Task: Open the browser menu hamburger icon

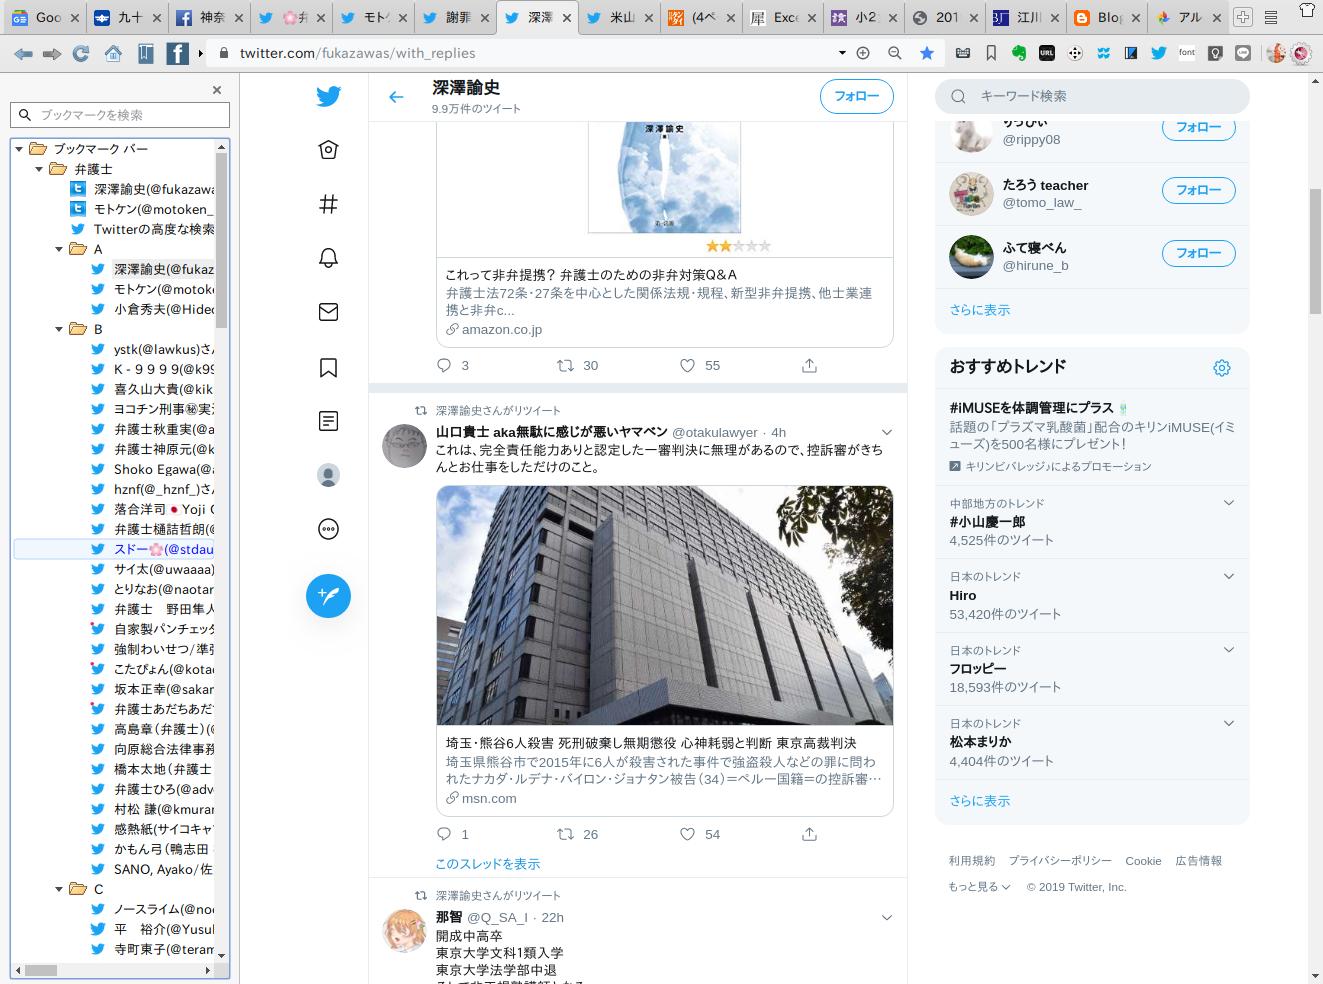Action: pos(1270,17)
